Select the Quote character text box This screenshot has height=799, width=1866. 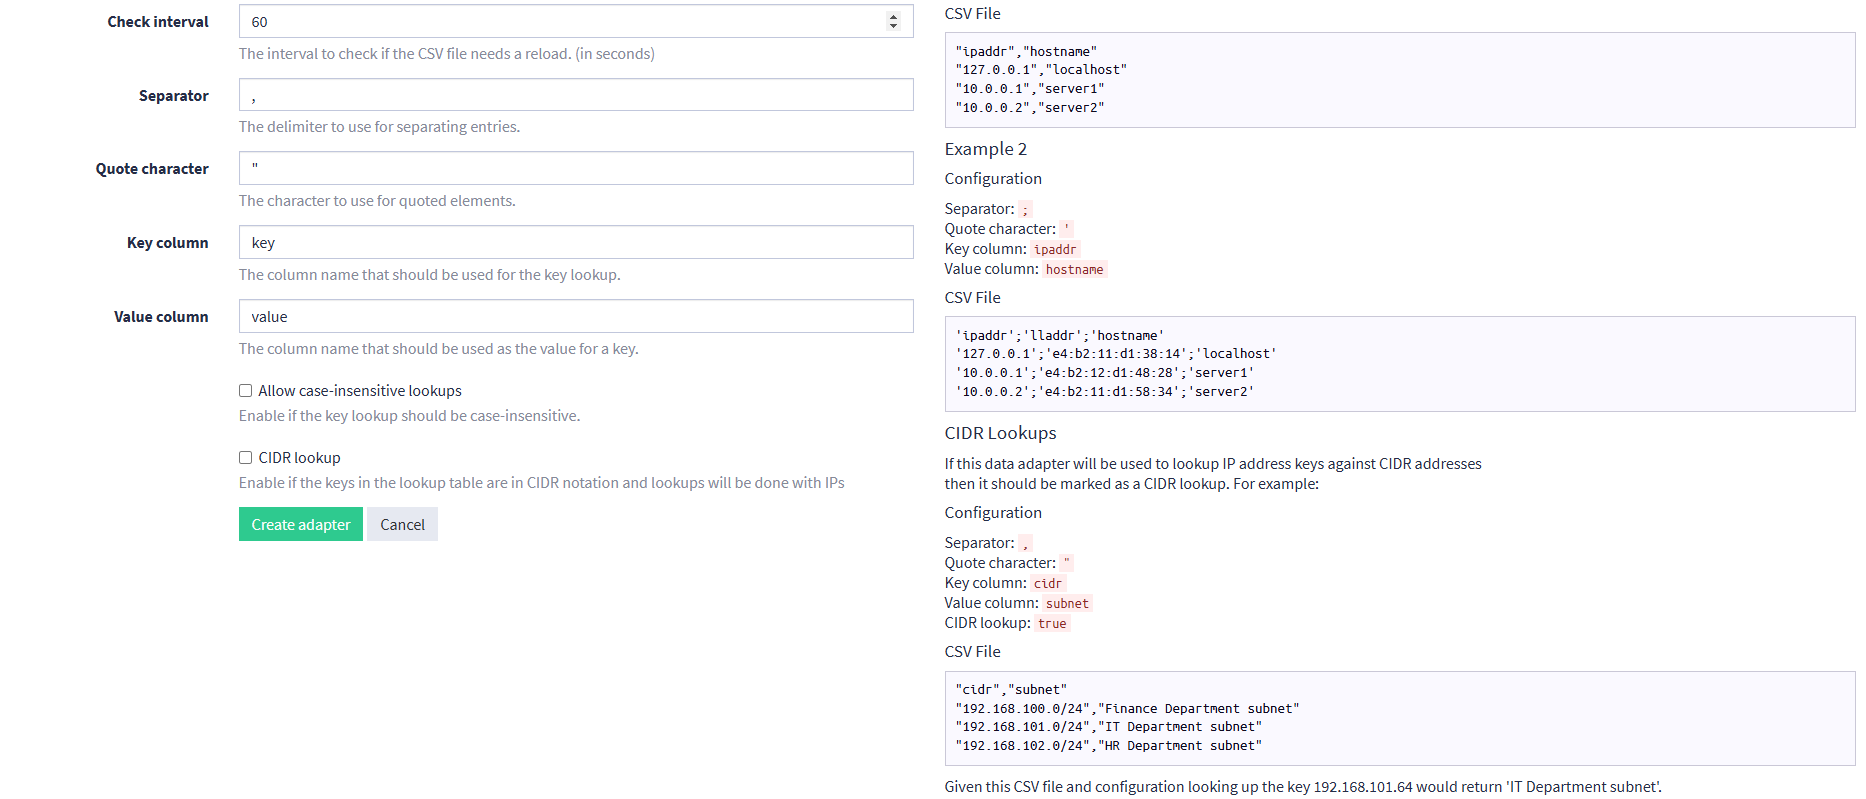click(x=575, y=168)
